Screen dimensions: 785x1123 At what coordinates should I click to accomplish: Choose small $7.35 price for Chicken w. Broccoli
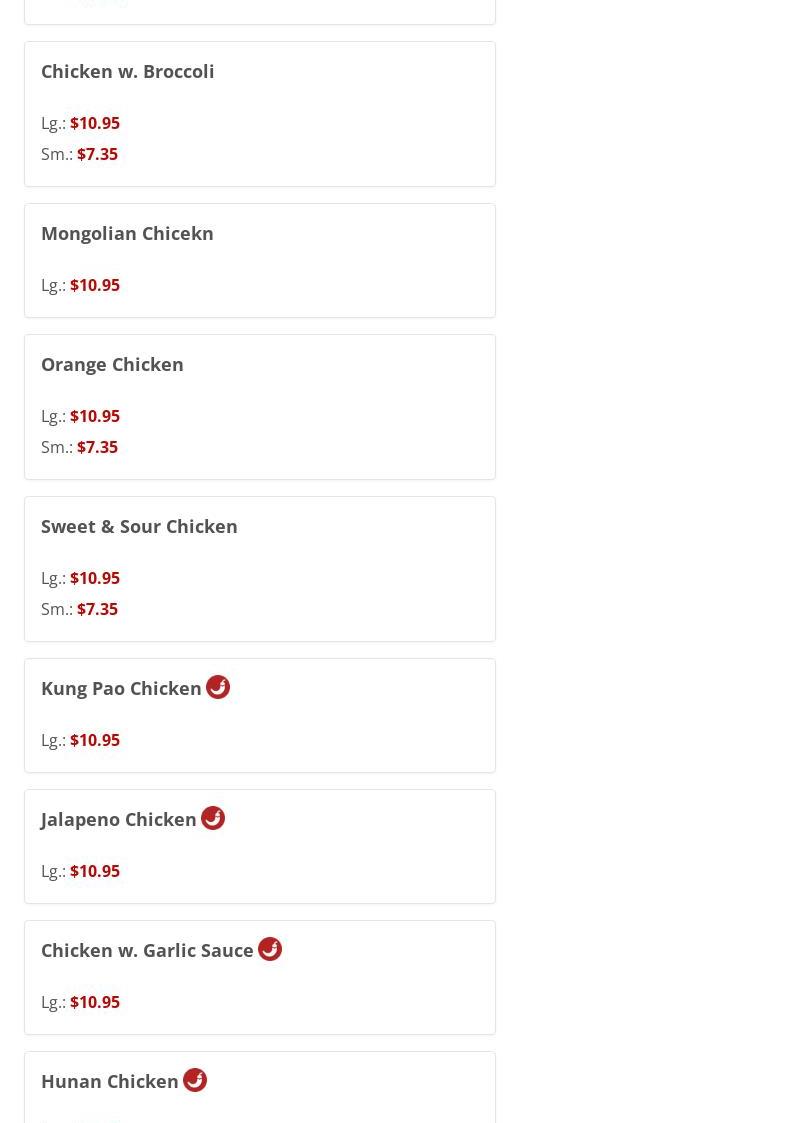pyautogui.click(x=97, y=154)
